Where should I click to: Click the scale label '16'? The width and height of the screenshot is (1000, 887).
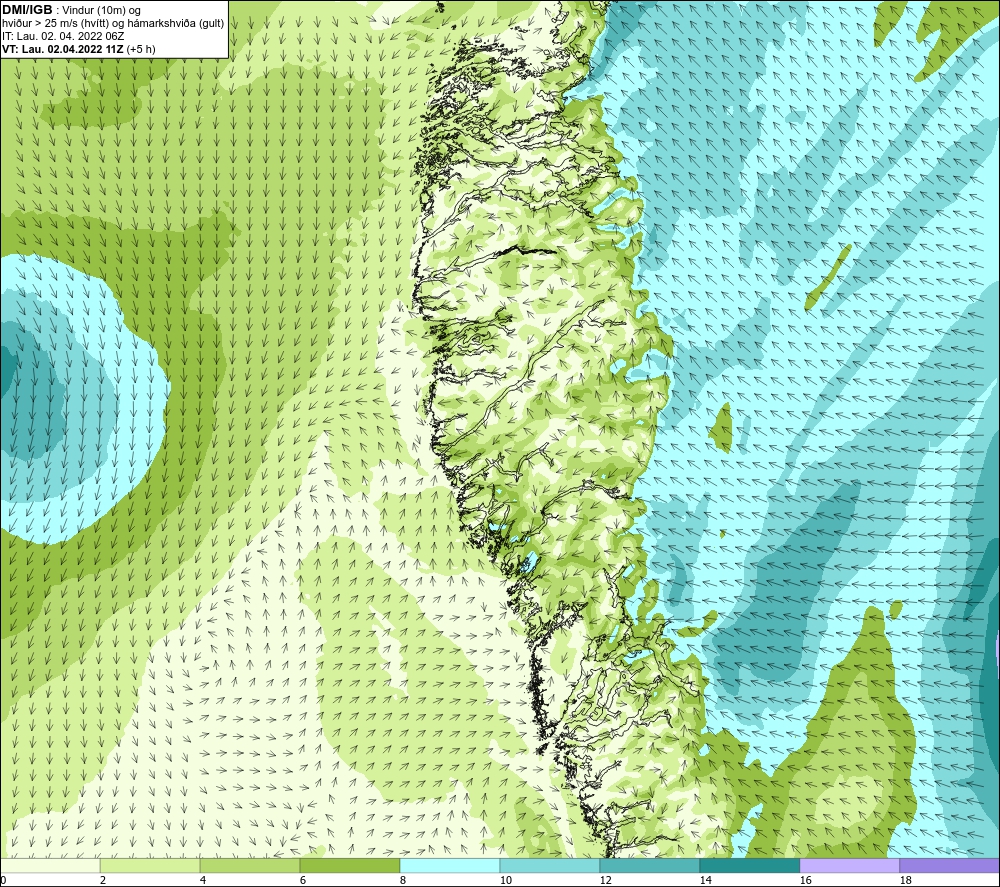(x=805, y=881)
